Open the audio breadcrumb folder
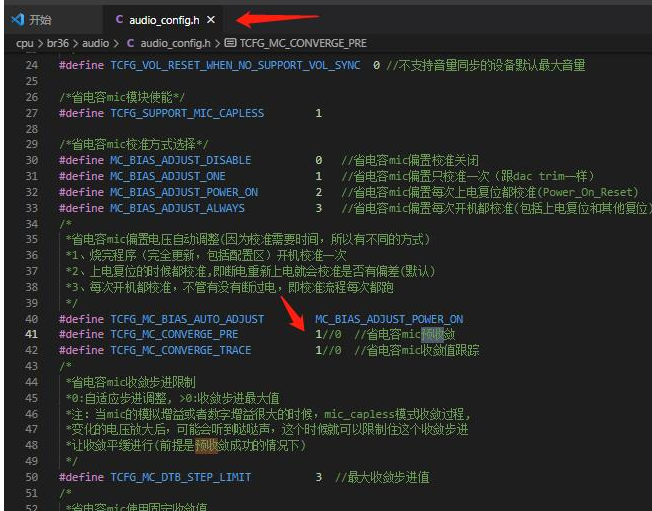This screenshot has height=511, width=652. 95,43
